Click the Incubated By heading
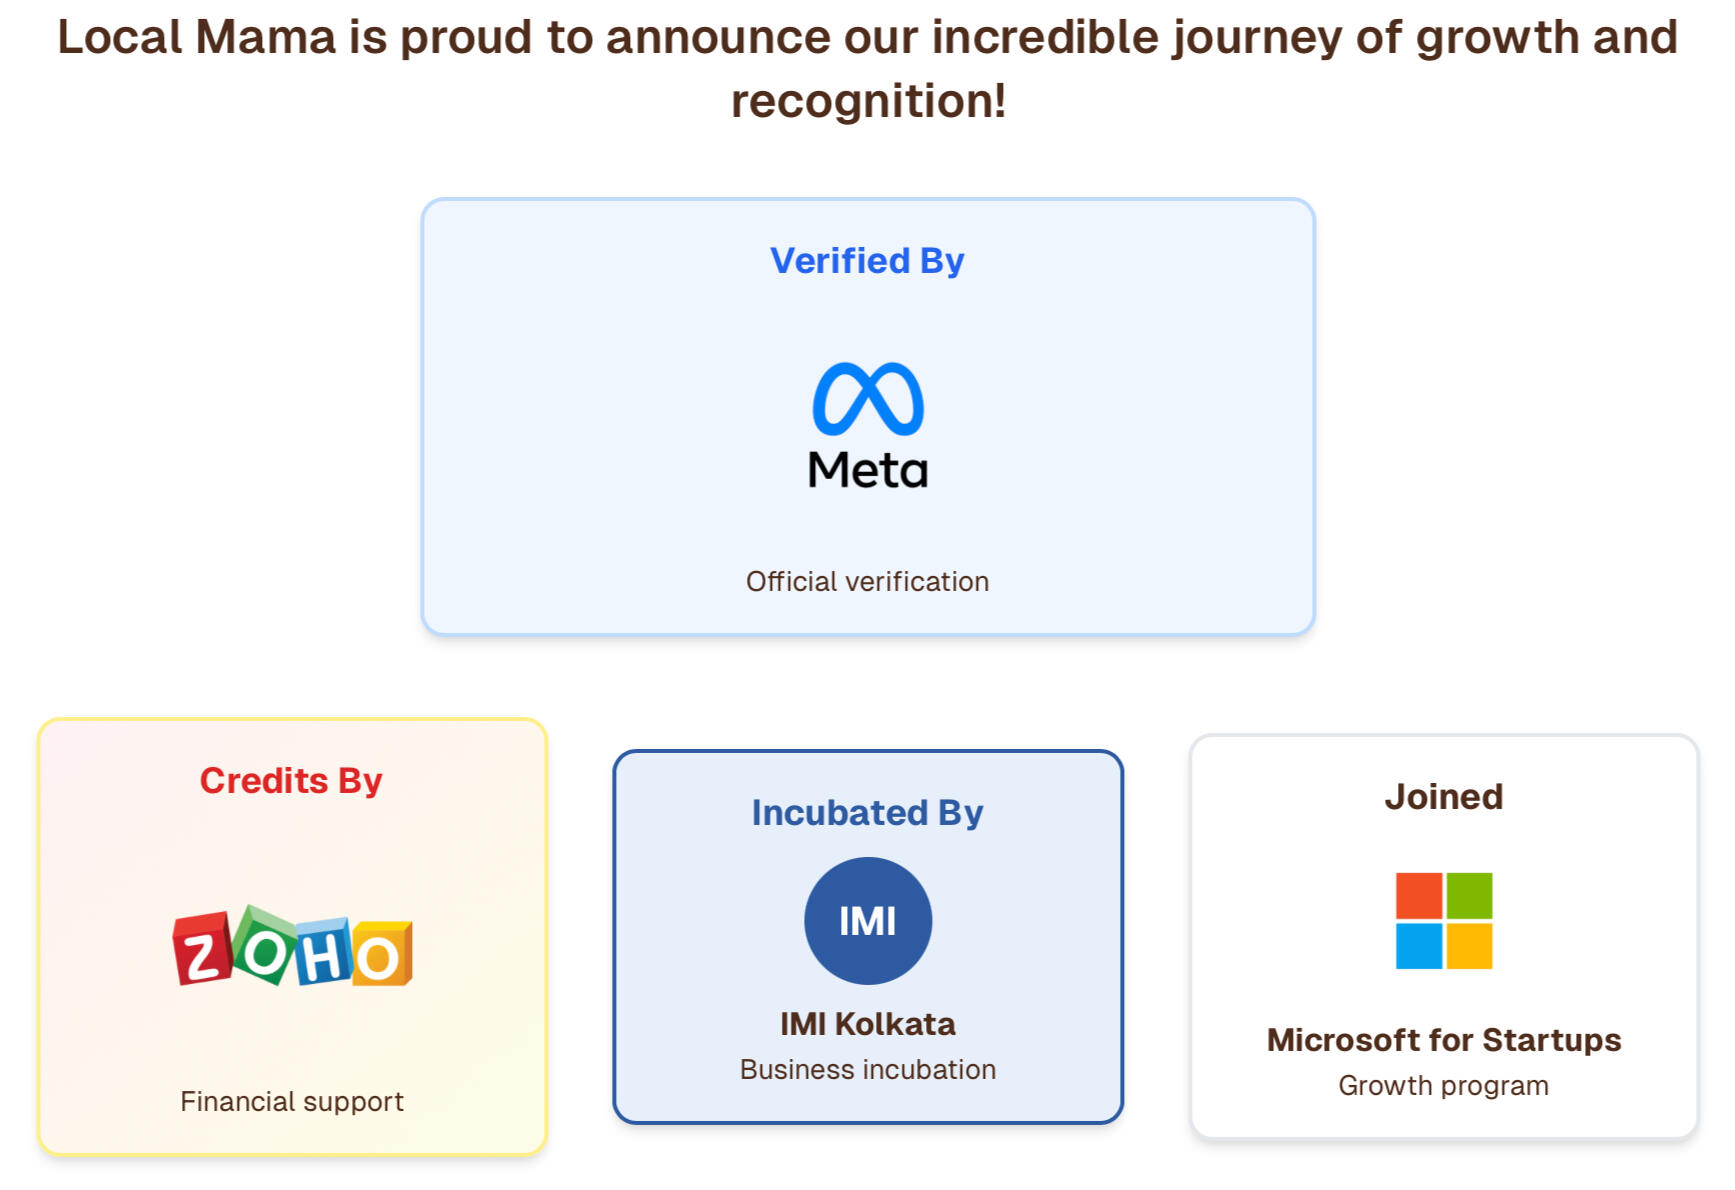1735x1190 pixels. pos(867,812)
